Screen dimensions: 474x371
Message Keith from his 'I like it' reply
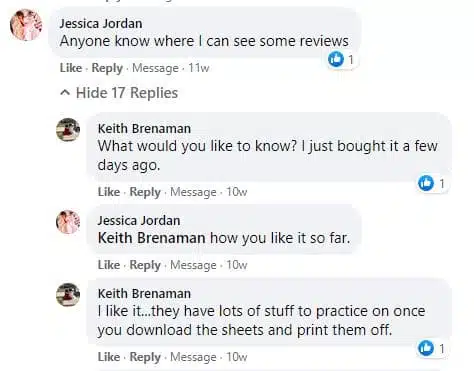pyautogui.click(x=193, y=357)
